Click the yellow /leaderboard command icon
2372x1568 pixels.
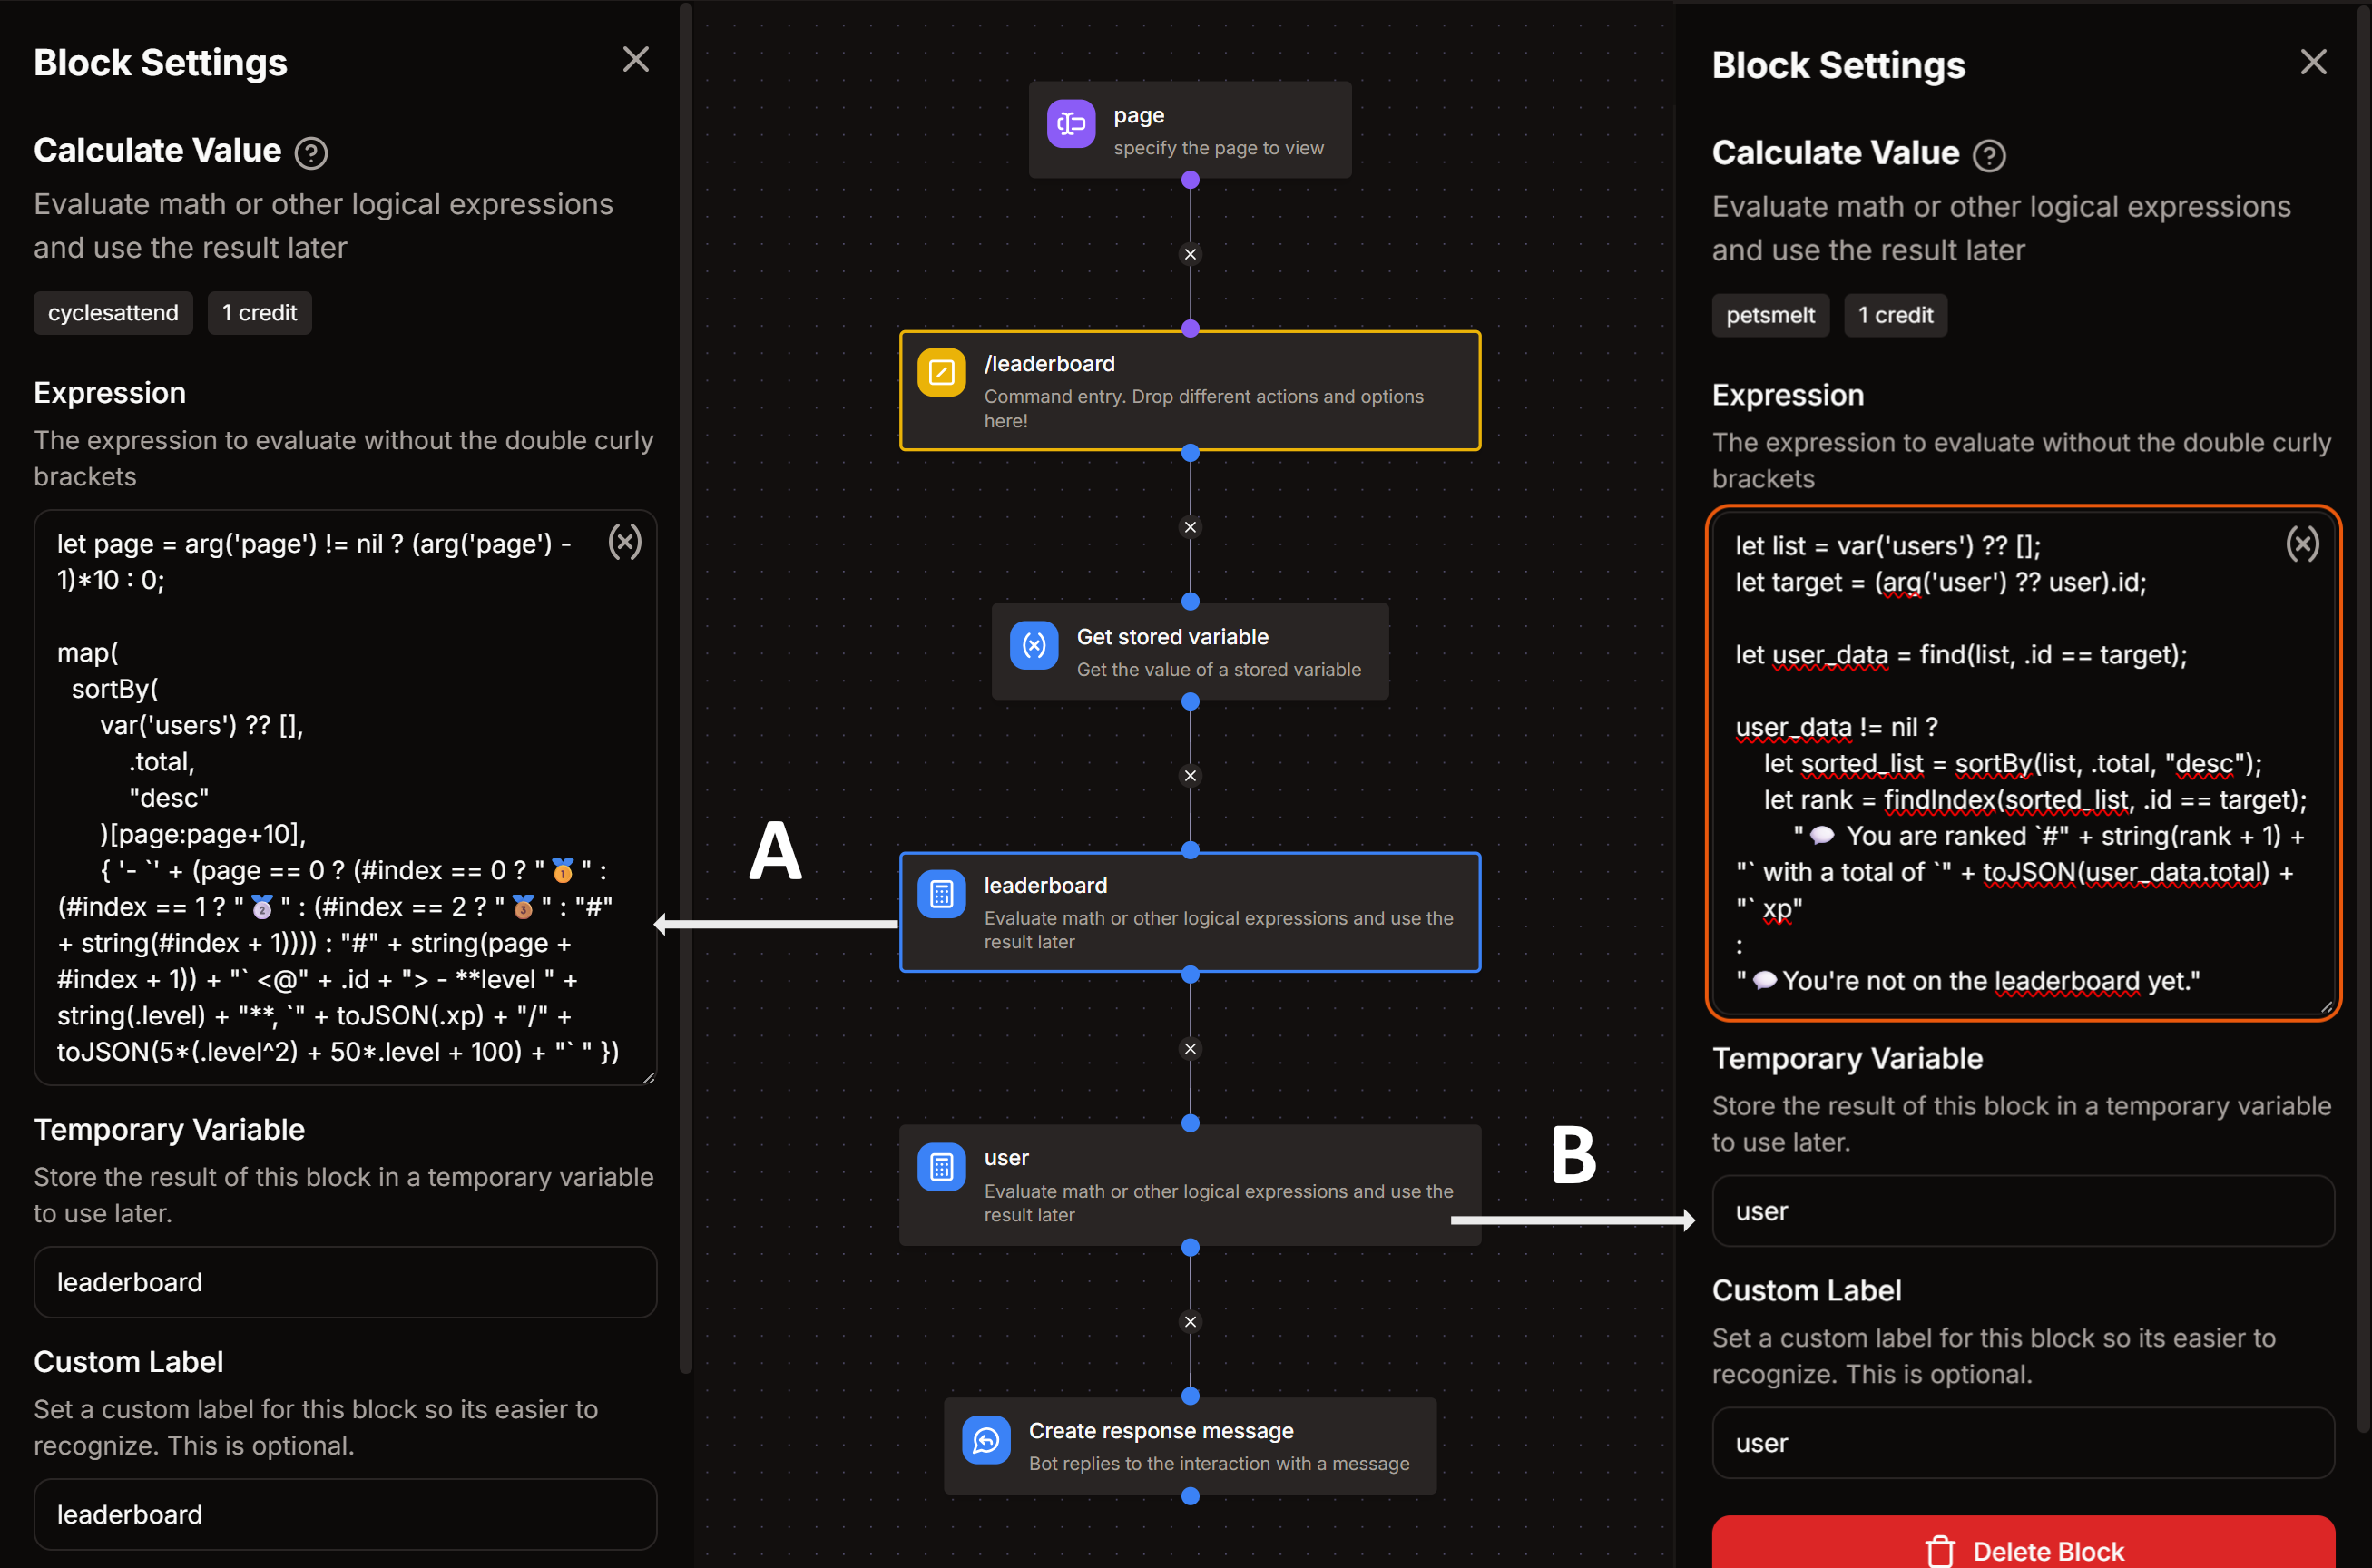point(941,373)
